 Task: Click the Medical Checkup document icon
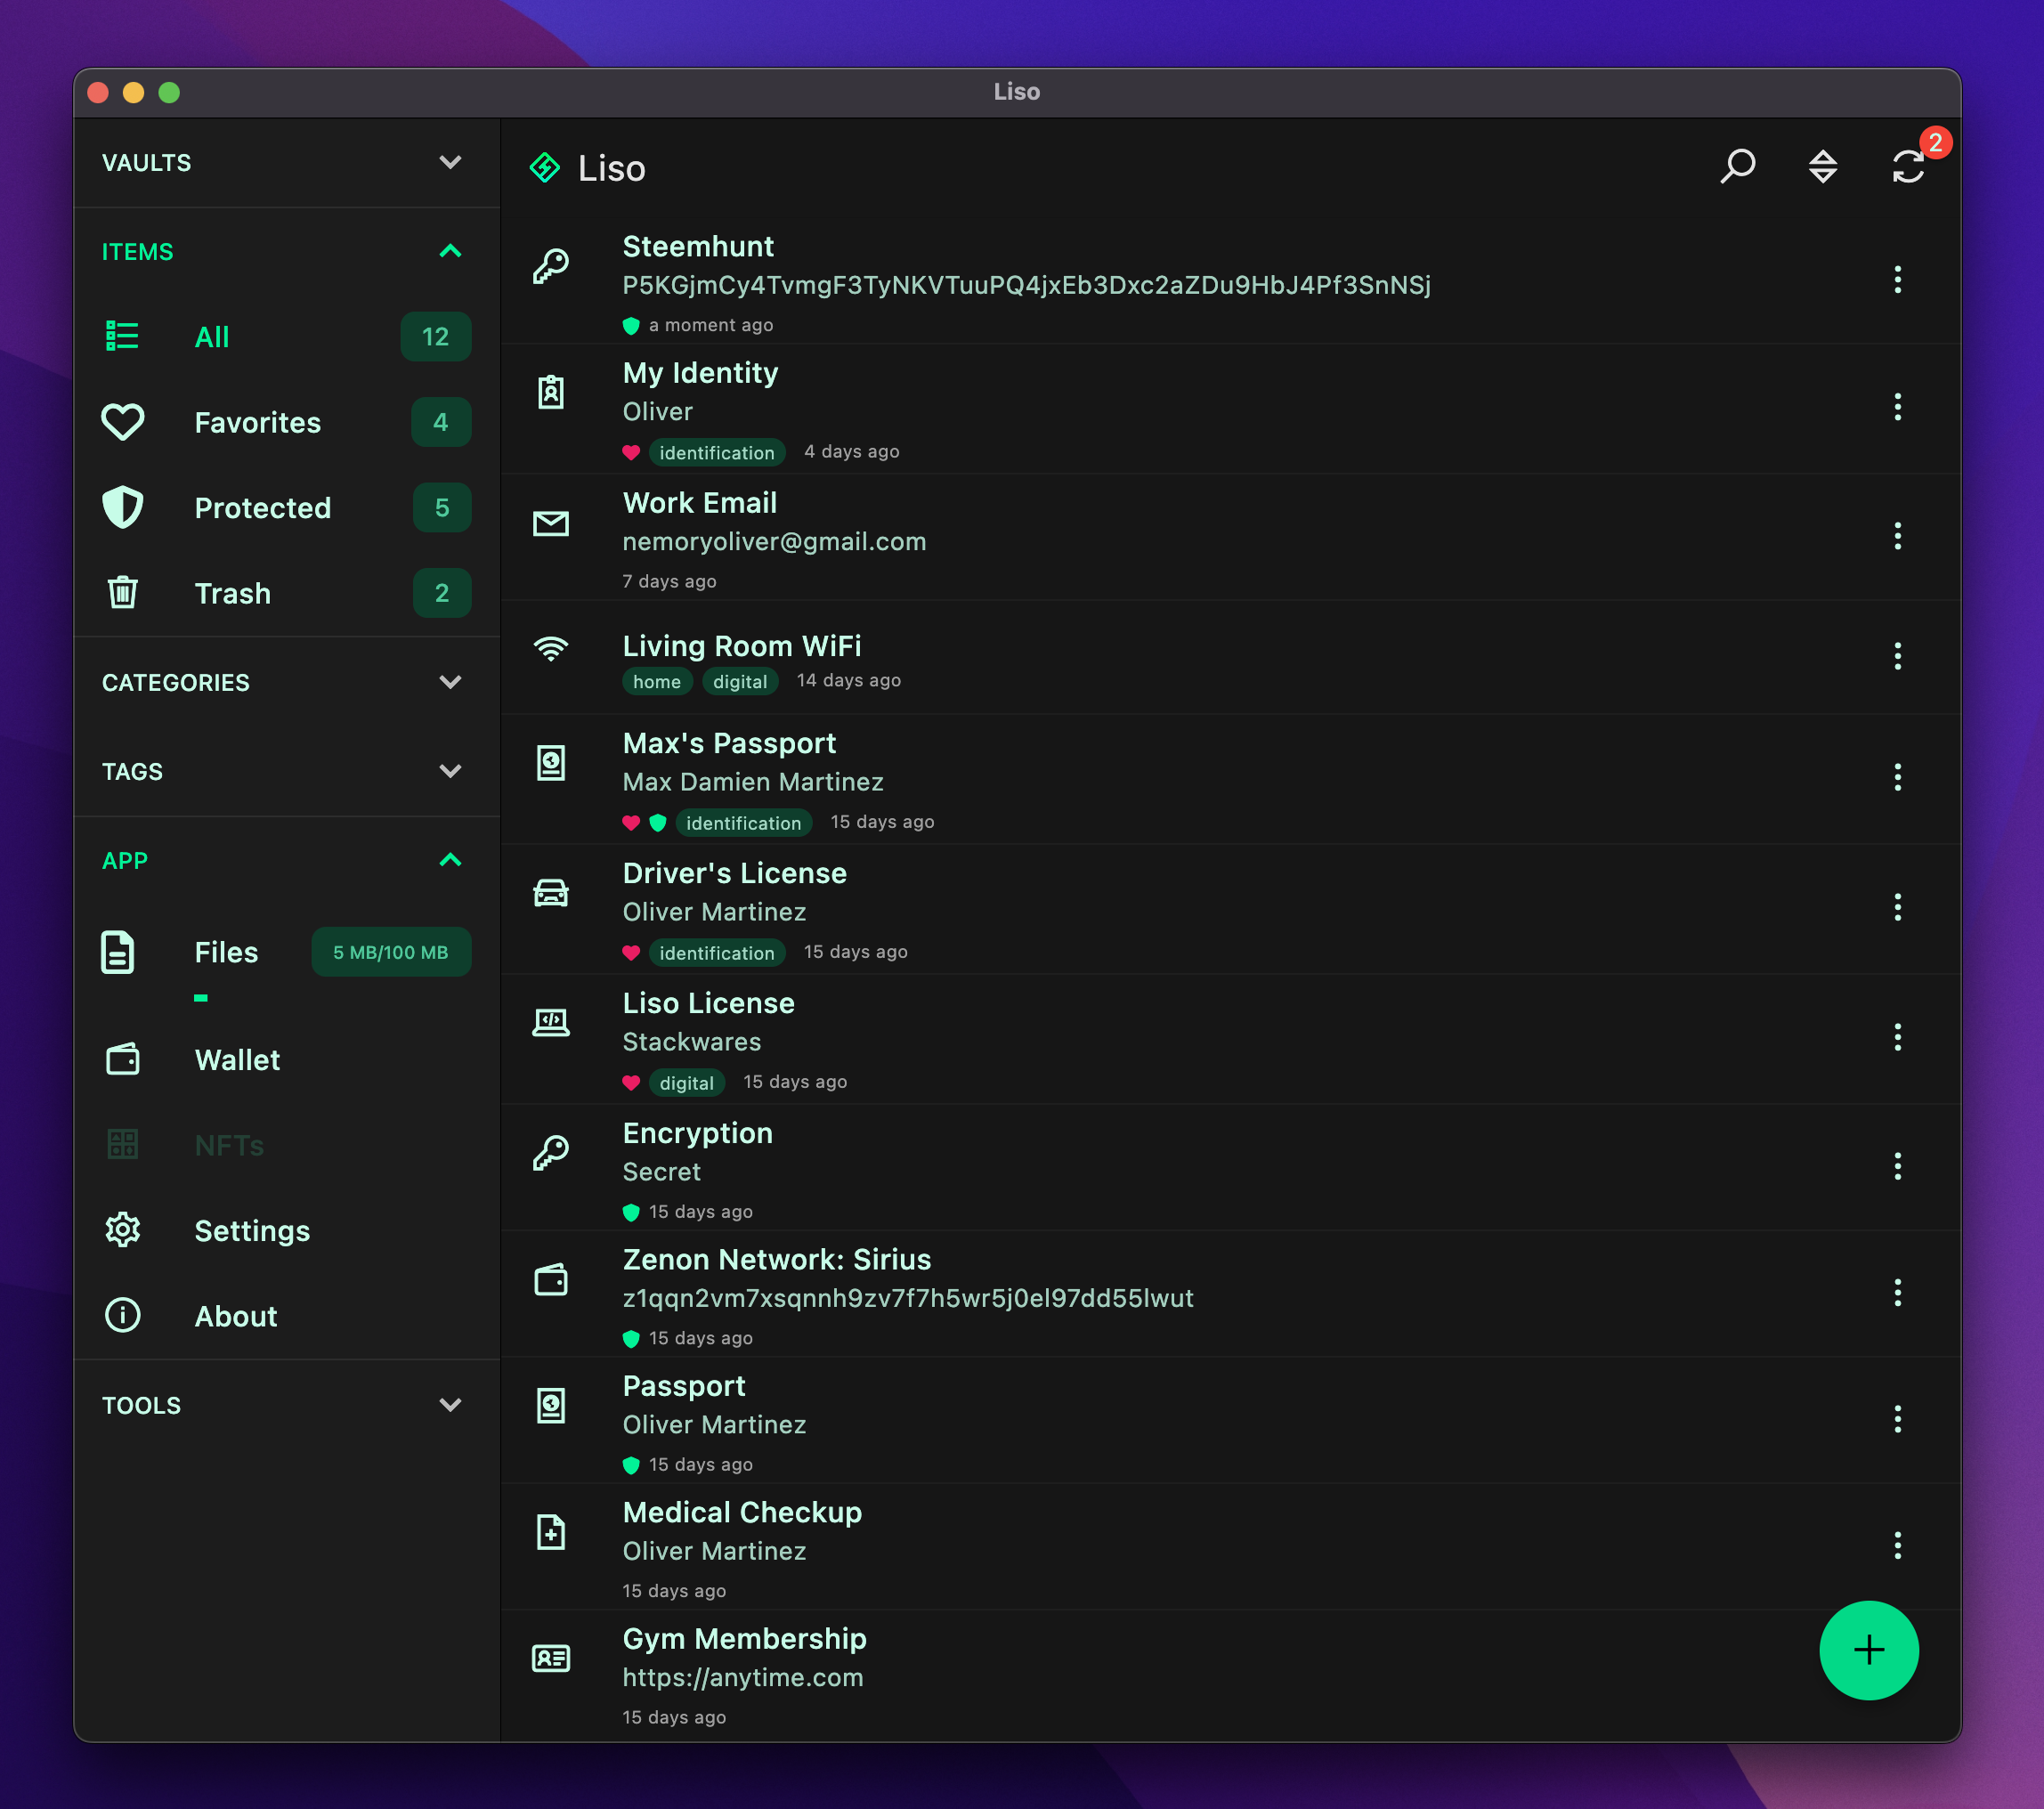[551, 1532]
